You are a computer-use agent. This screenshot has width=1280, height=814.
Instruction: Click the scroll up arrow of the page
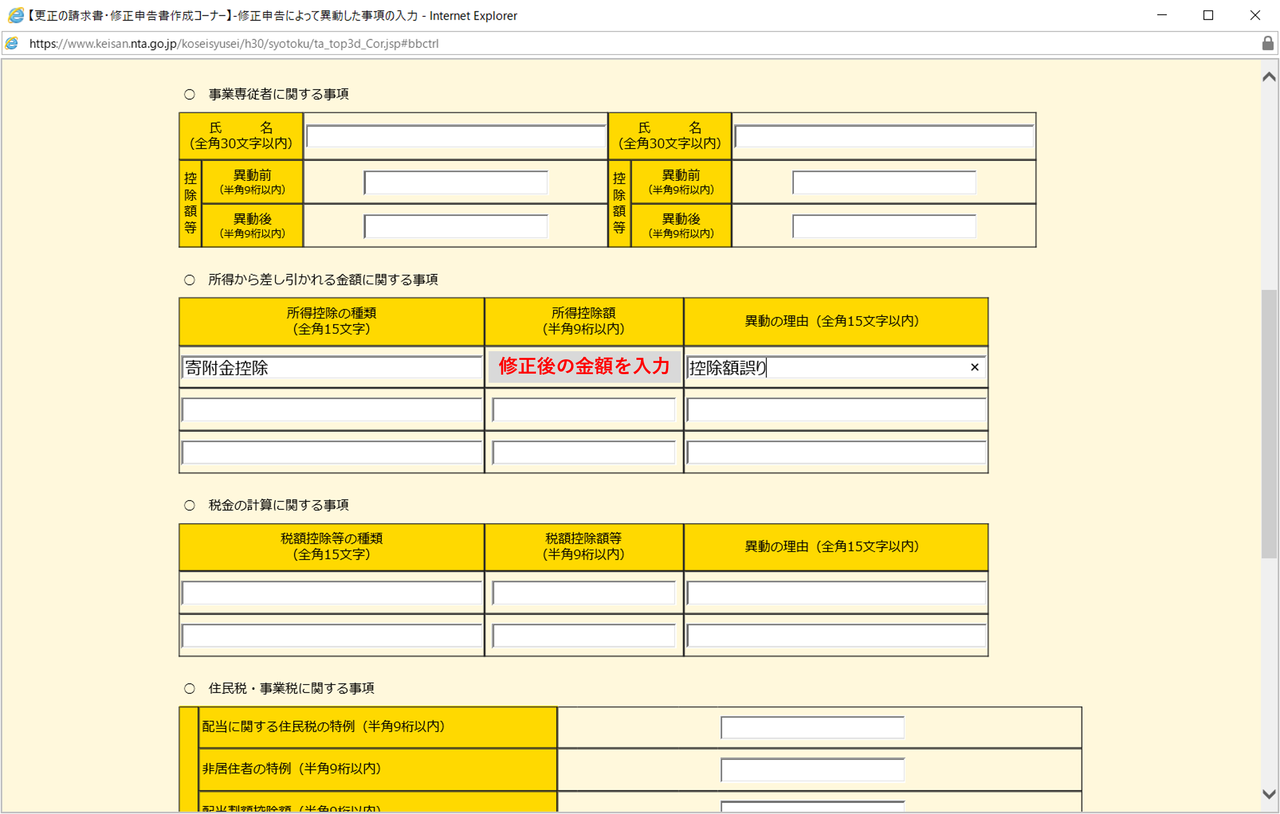tap(1269, 77)
